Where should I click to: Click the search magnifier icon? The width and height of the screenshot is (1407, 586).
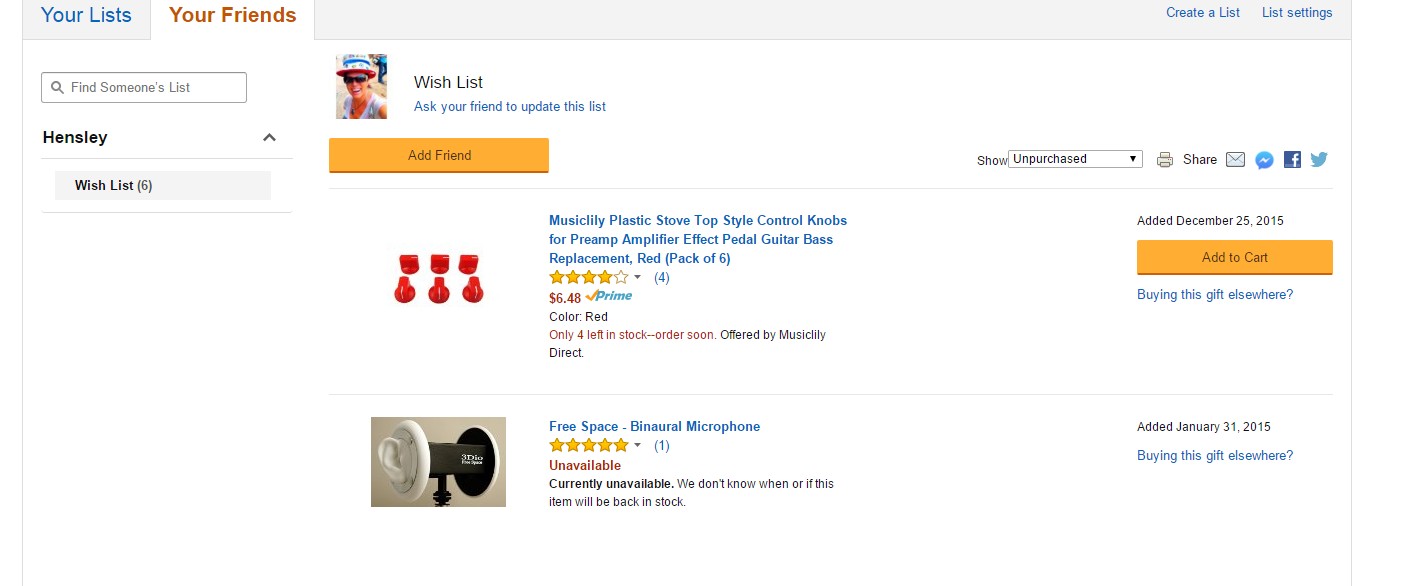click(x=57, y=88)
